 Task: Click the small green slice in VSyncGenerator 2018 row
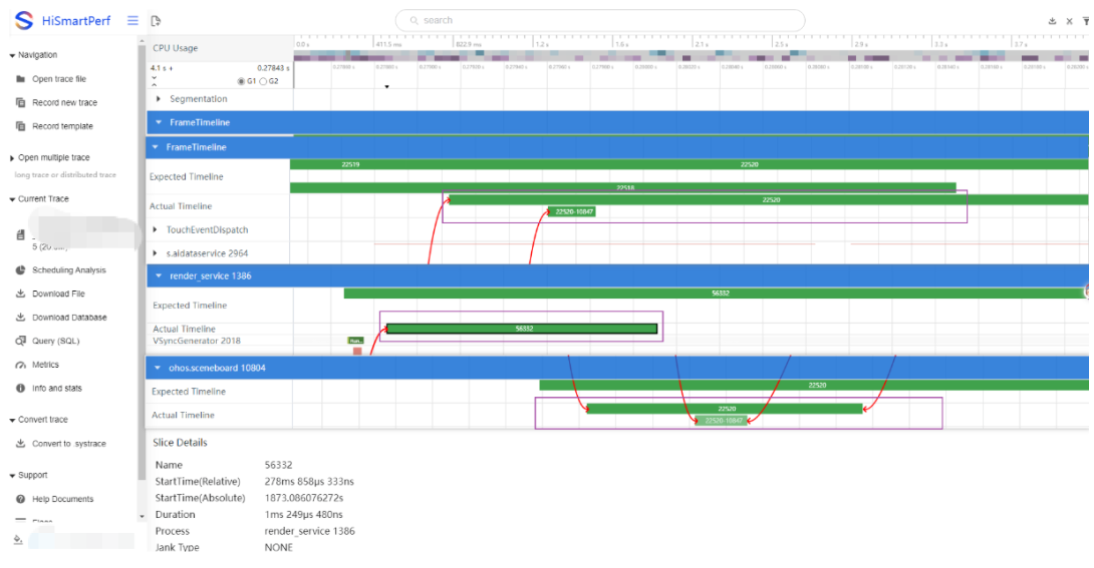tap(356, 341)
